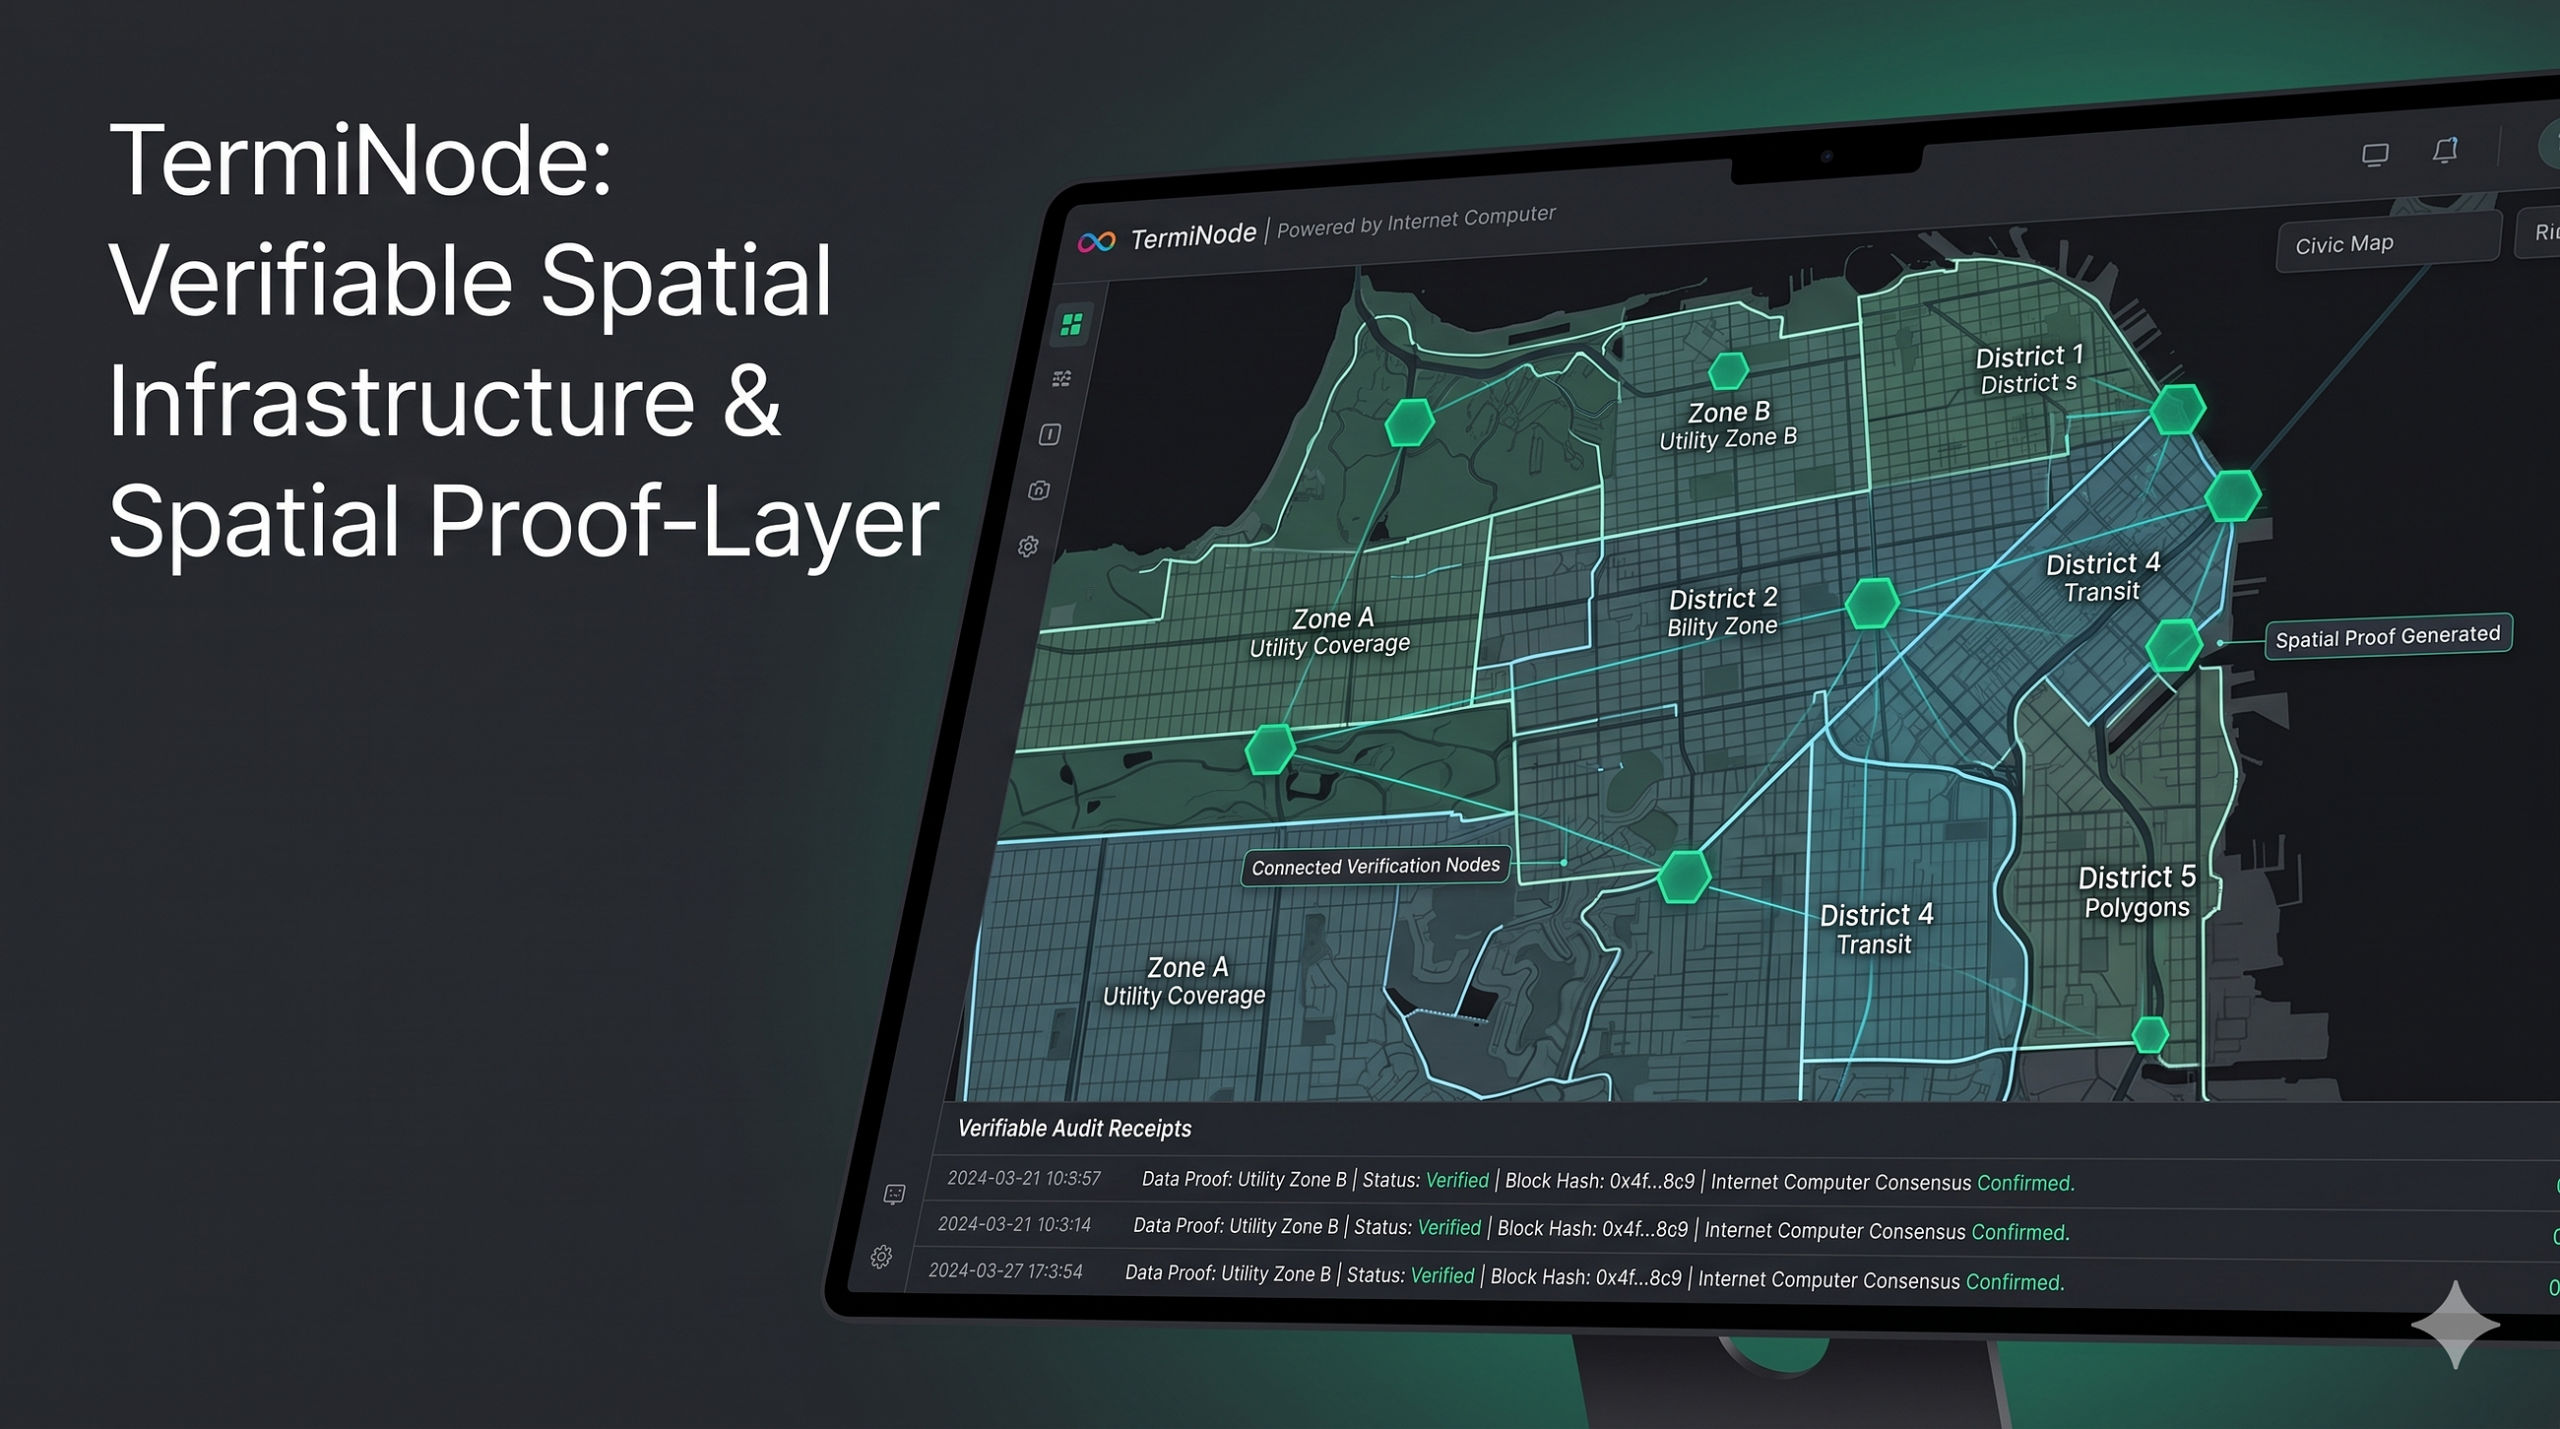Click Powered by Internet Computer text
2560x1429 pixels.
pos(1416,221)
